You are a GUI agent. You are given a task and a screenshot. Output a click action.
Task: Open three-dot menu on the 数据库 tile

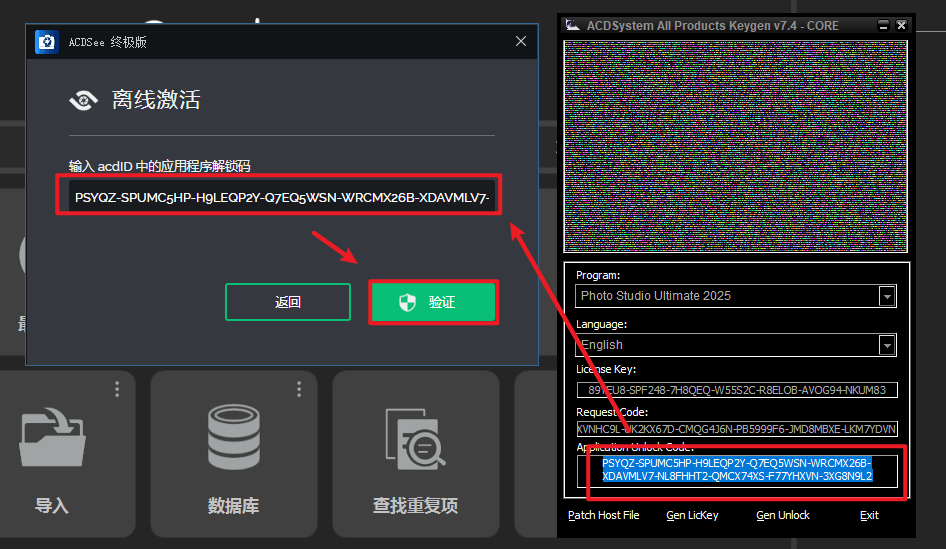click(298, 389)
